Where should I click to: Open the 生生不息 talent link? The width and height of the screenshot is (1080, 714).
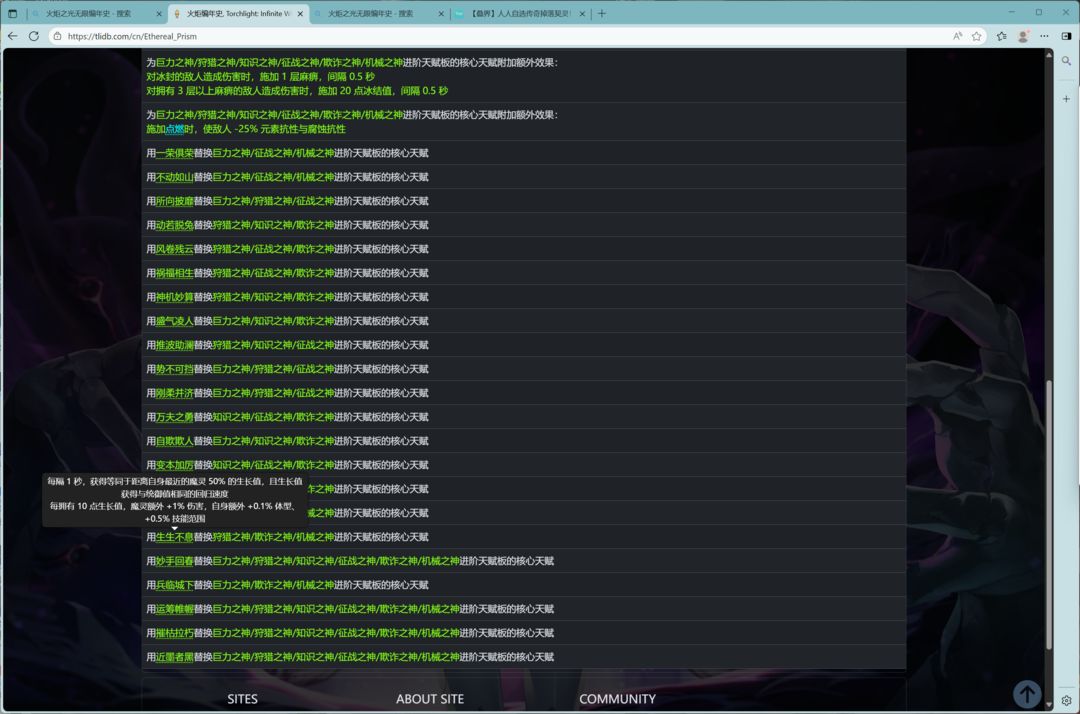click(174, 537)
